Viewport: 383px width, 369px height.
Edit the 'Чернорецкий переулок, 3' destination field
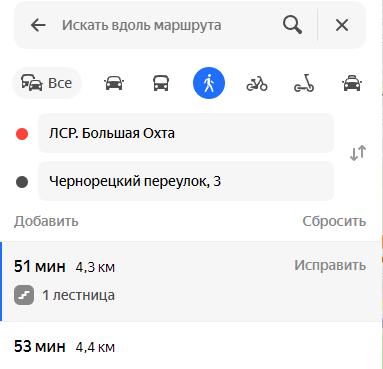click(186, 181)
